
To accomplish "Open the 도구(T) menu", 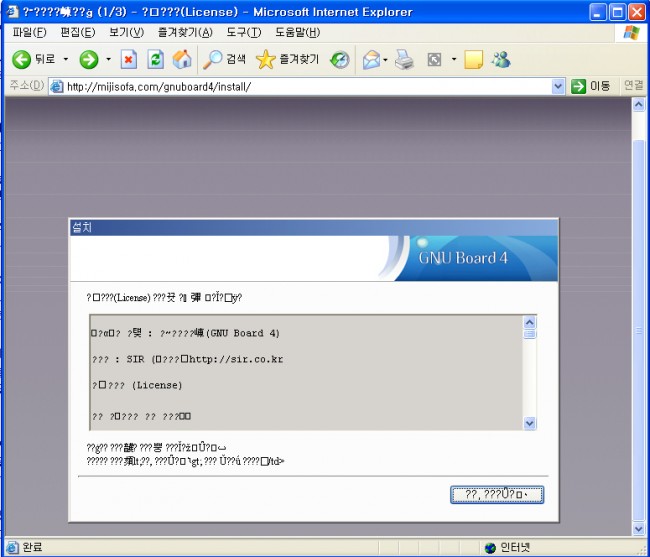I will pyautogui.click(x=243, y=33).
